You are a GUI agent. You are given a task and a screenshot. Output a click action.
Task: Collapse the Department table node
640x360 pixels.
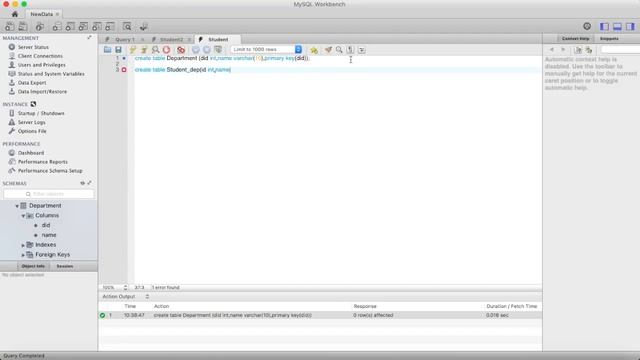pyautogui.click(x=17, y=206)
